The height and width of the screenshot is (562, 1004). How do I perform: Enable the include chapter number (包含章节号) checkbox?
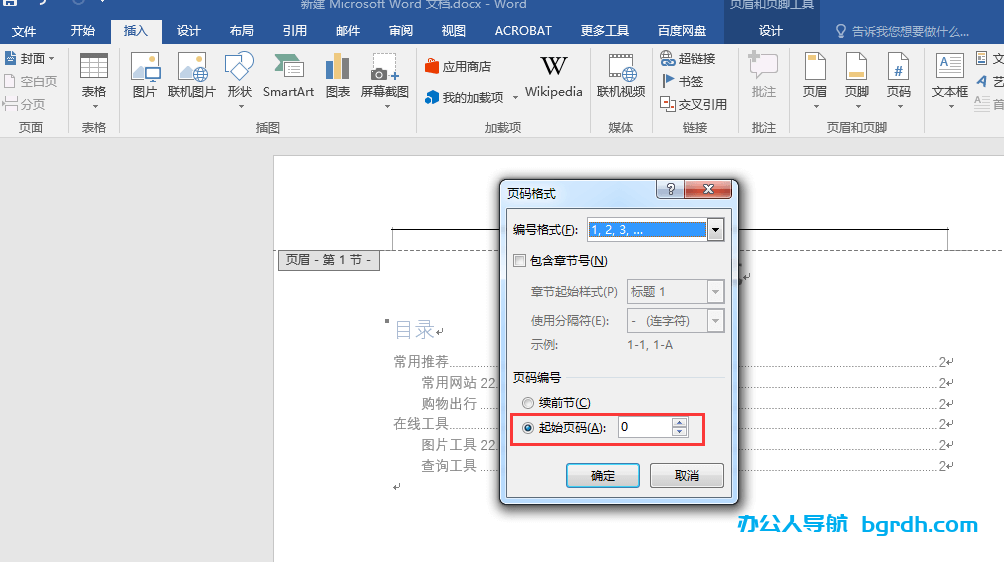point(519,261)
